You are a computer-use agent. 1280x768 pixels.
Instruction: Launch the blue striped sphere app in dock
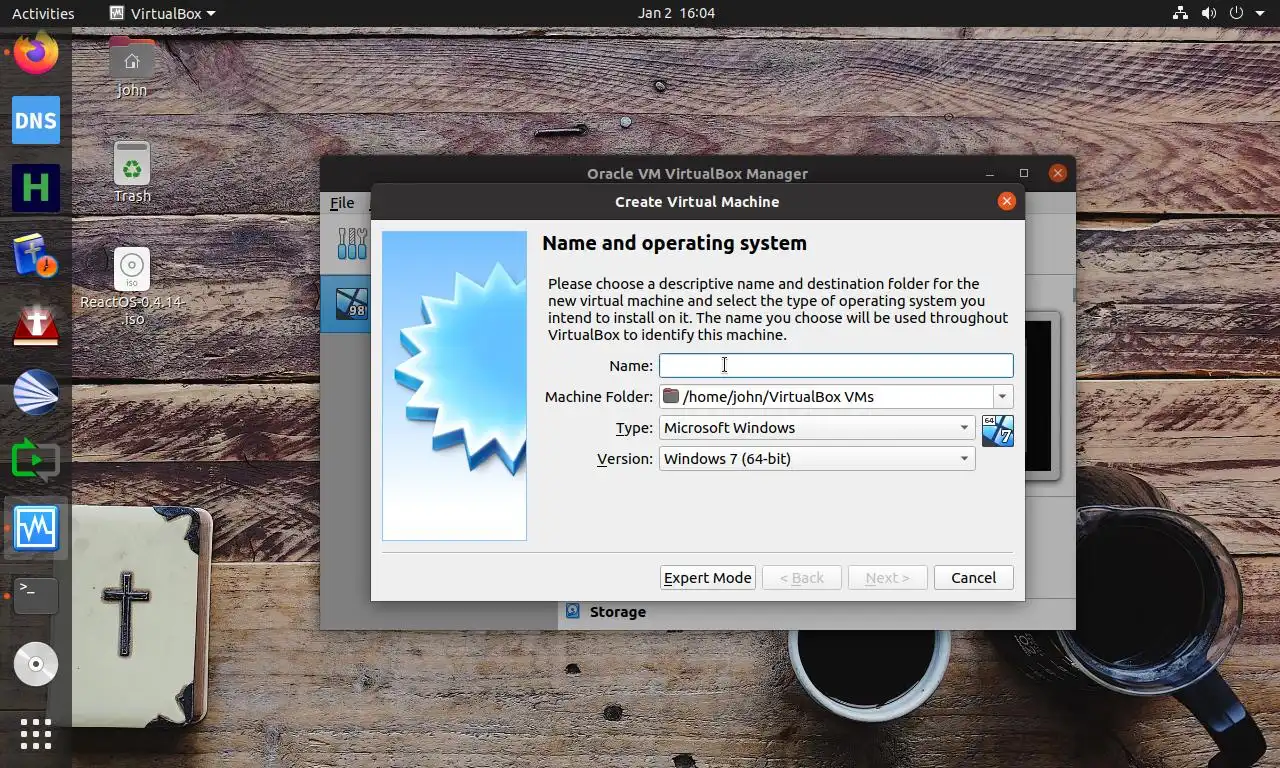[x=36, y=392]
